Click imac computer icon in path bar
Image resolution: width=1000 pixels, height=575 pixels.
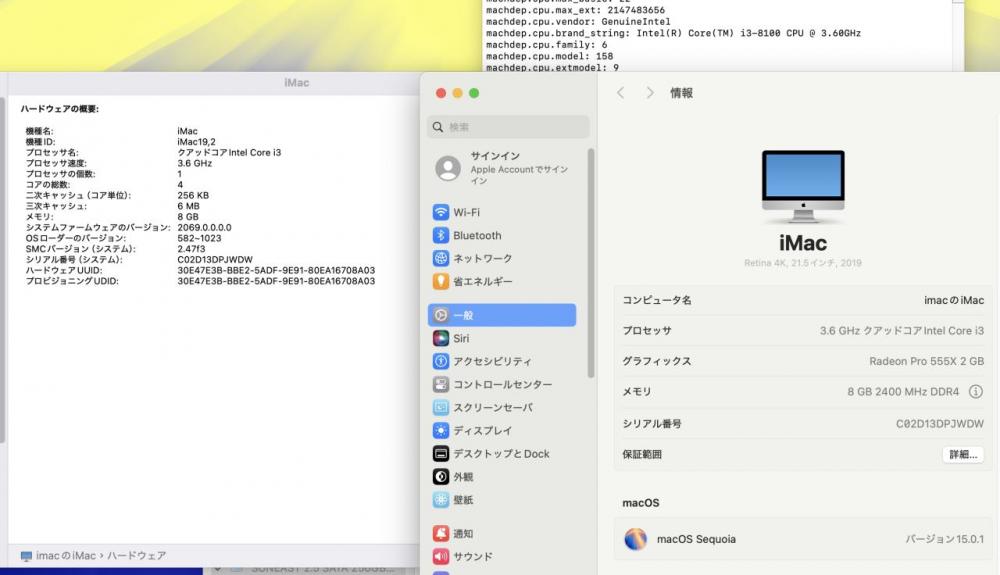(x=26, y=556)
